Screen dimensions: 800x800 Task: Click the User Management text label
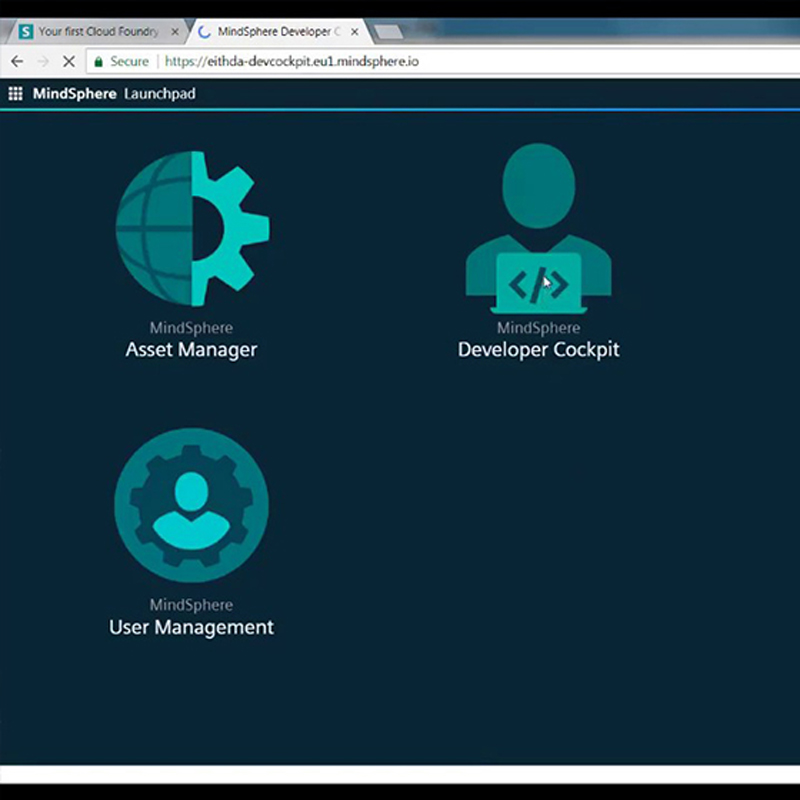tap(191, 627)
